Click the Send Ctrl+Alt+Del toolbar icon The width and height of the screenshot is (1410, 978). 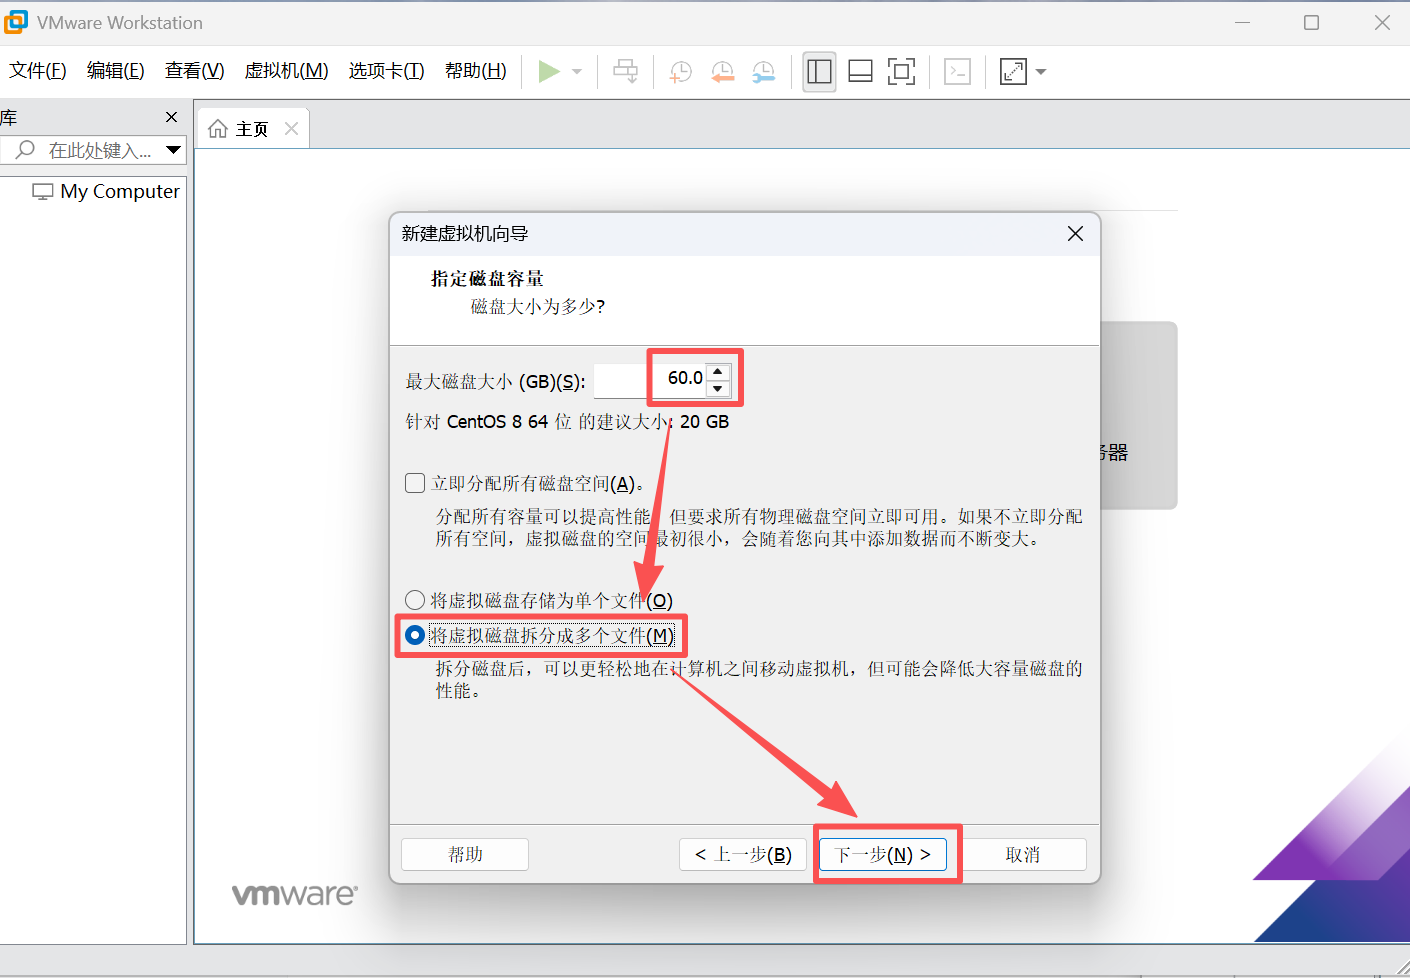tap(626, 71)
